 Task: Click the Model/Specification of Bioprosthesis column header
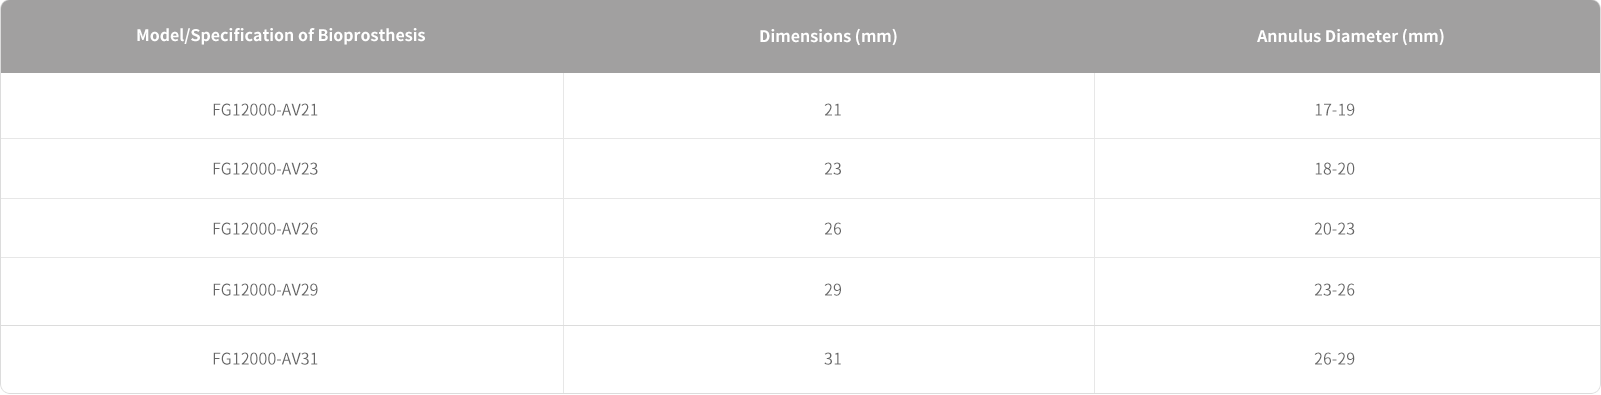pyautogui.click(x=281, y=36)
